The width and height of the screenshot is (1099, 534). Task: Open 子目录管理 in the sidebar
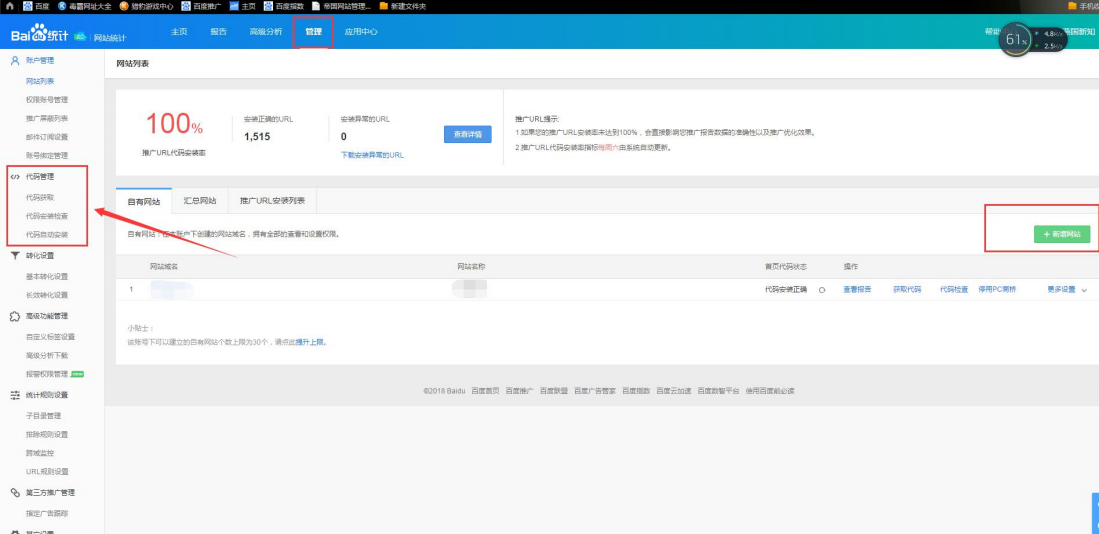point(43,416)
